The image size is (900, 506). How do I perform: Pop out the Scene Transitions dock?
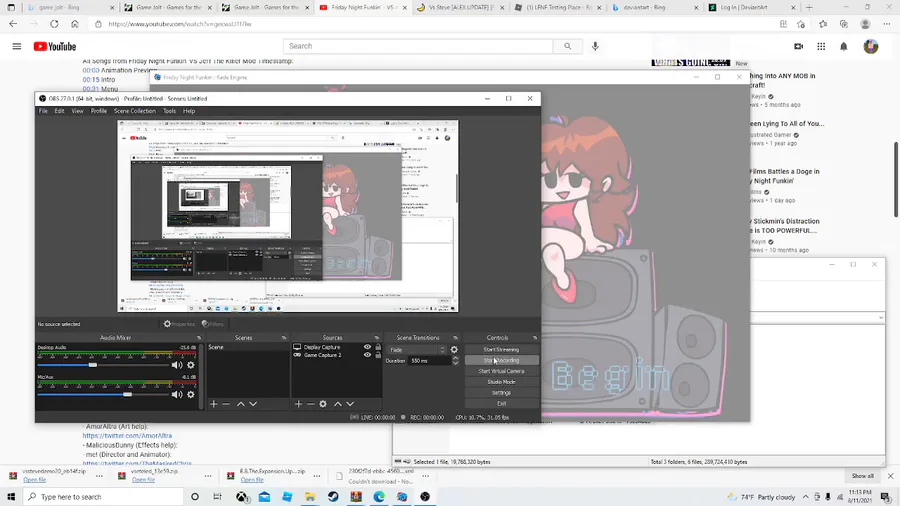pyautogui.click(x=455, y=338)
